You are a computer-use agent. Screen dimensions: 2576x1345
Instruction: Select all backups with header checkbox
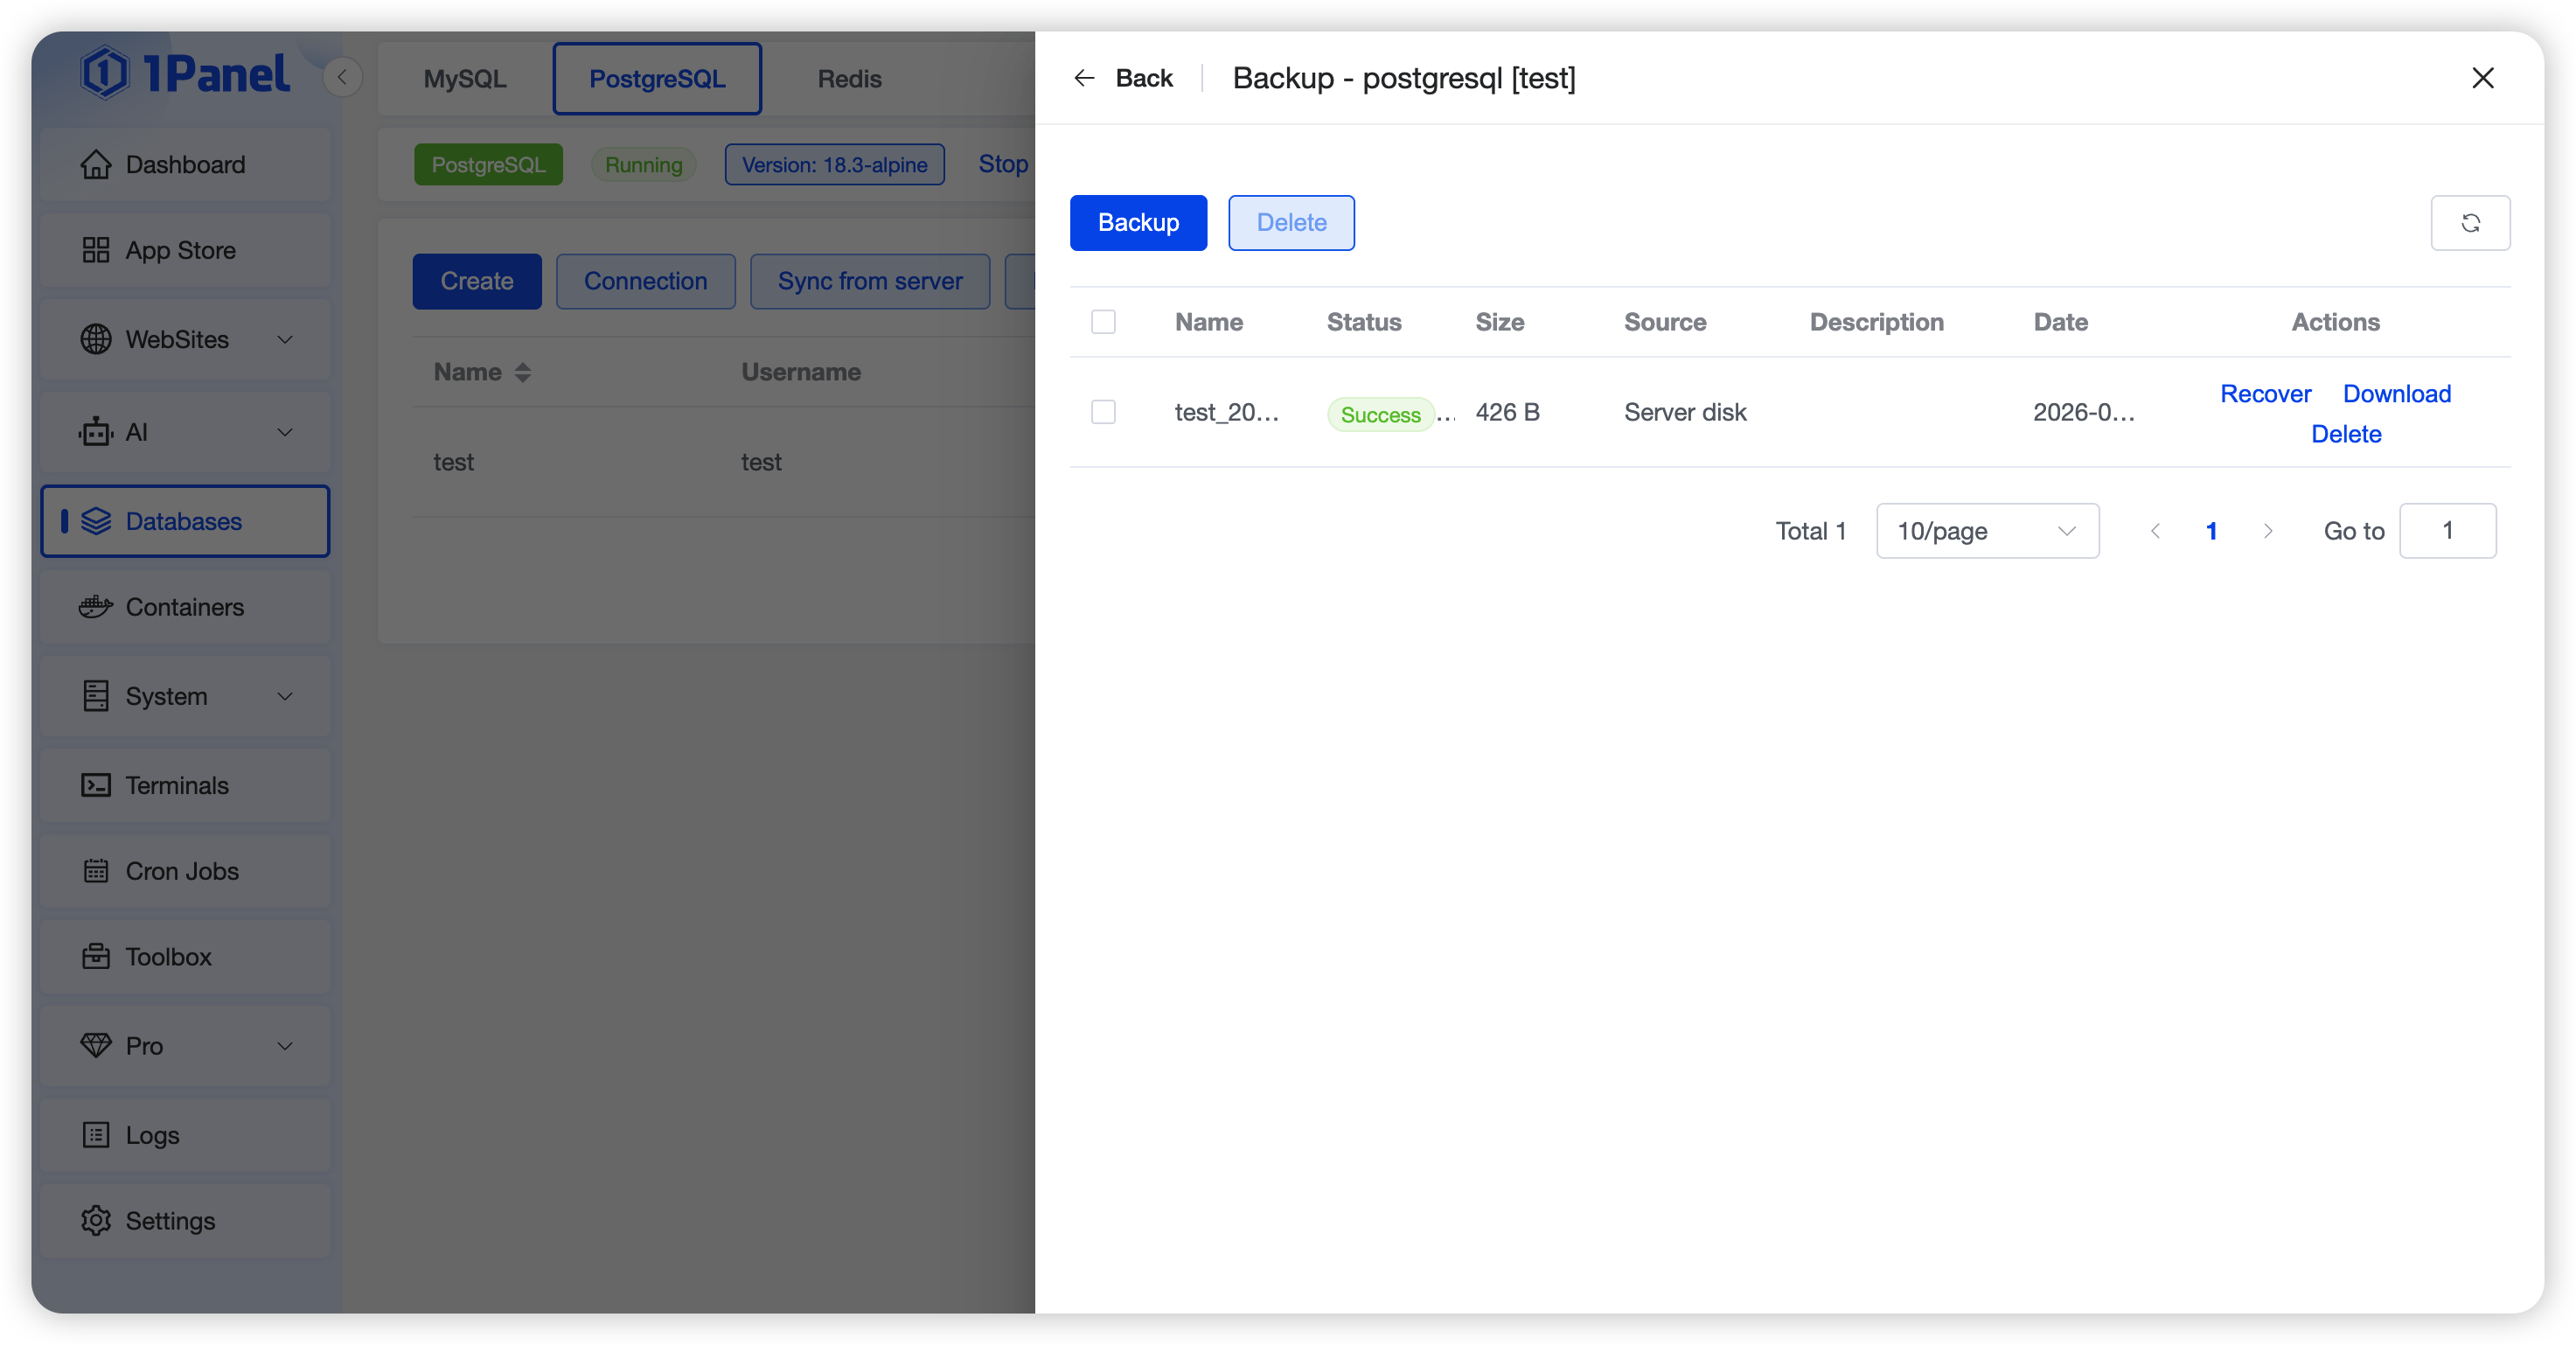(1103, 322)
